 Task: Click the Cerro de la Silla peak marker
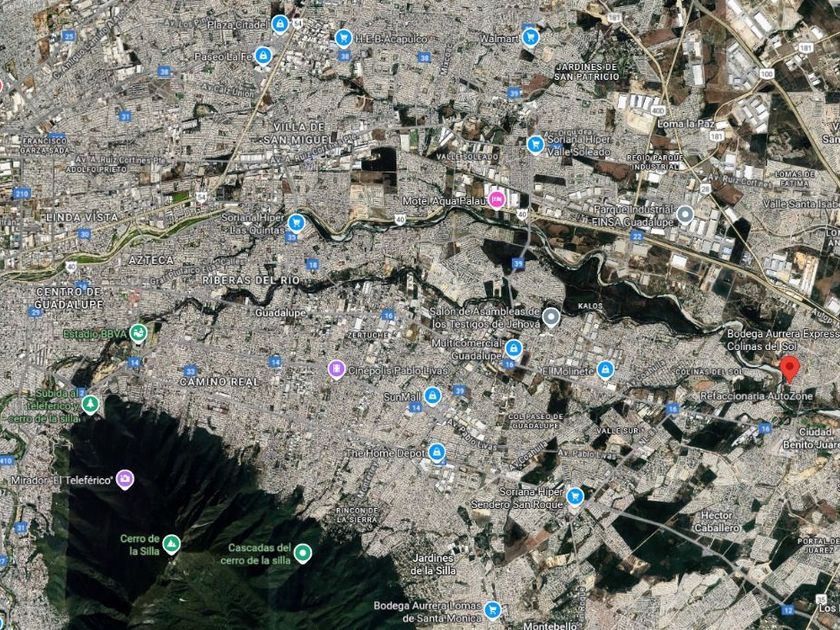[x=171, y=544]
